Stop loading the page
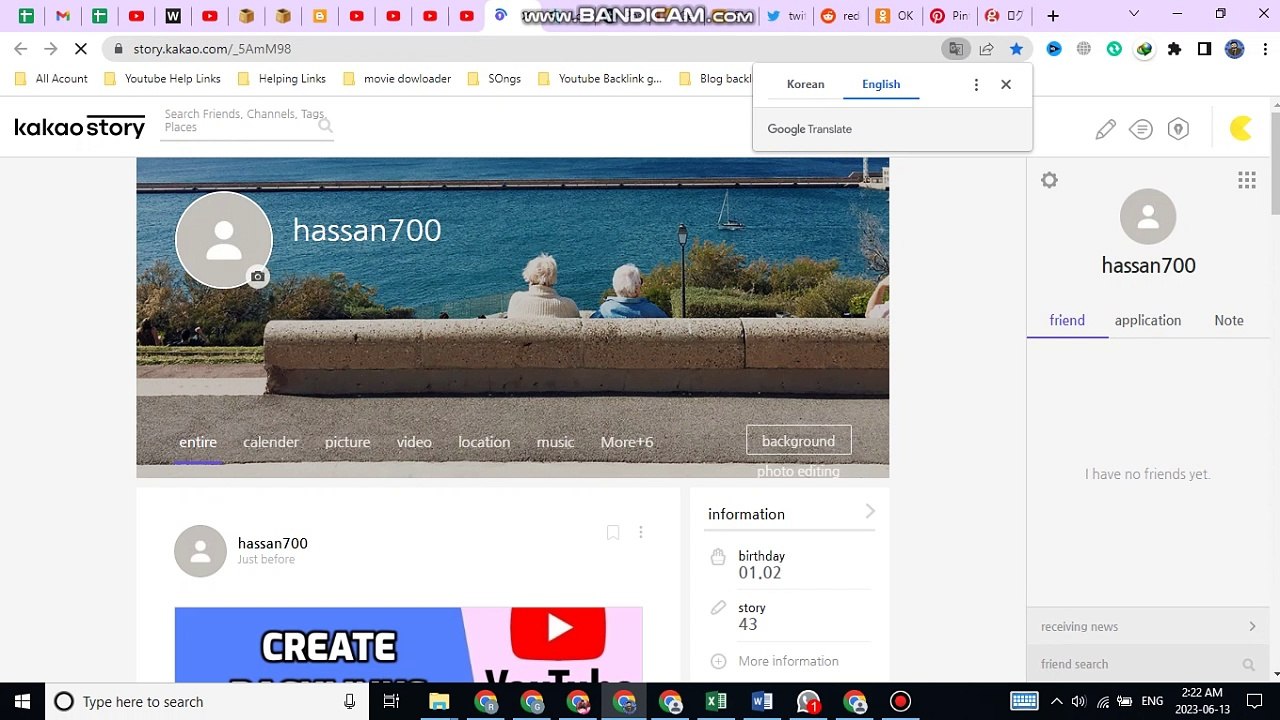Viewport: 1280px width, 720px height. click(81, 49)
